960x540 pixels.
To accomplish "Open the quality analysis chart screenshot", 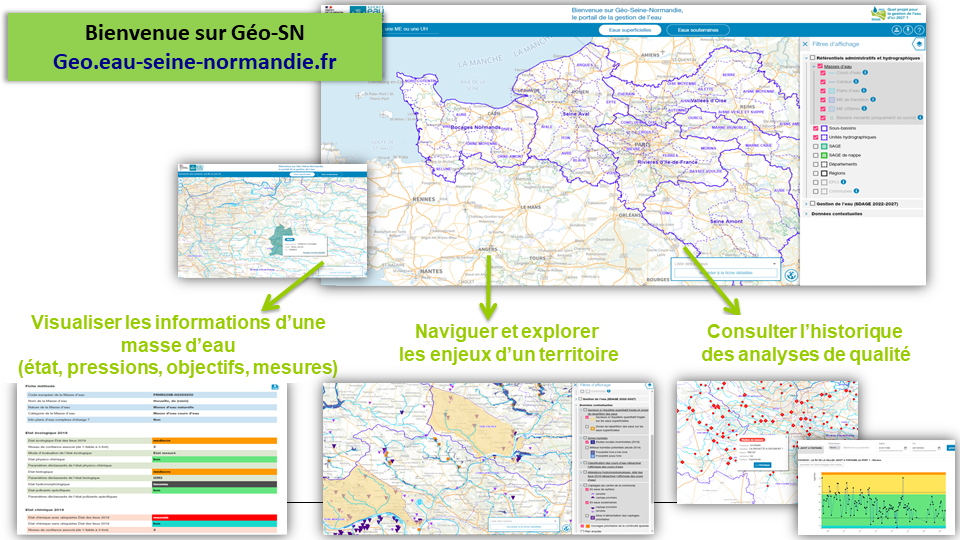I will [x=877, y=487].
